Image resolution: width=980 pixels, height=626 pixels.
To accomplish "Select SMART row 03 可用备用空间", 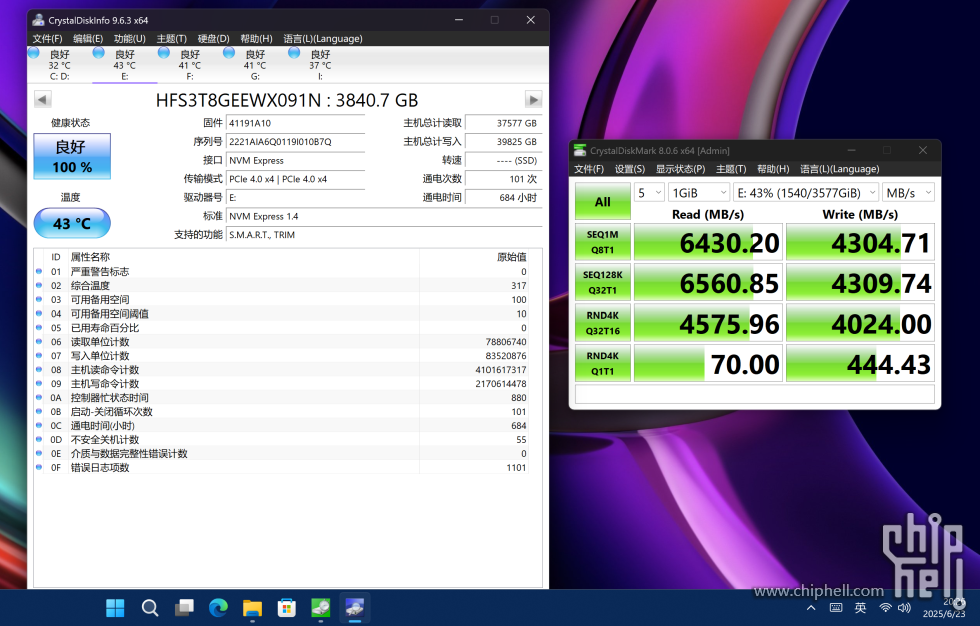I will [281, 300].
